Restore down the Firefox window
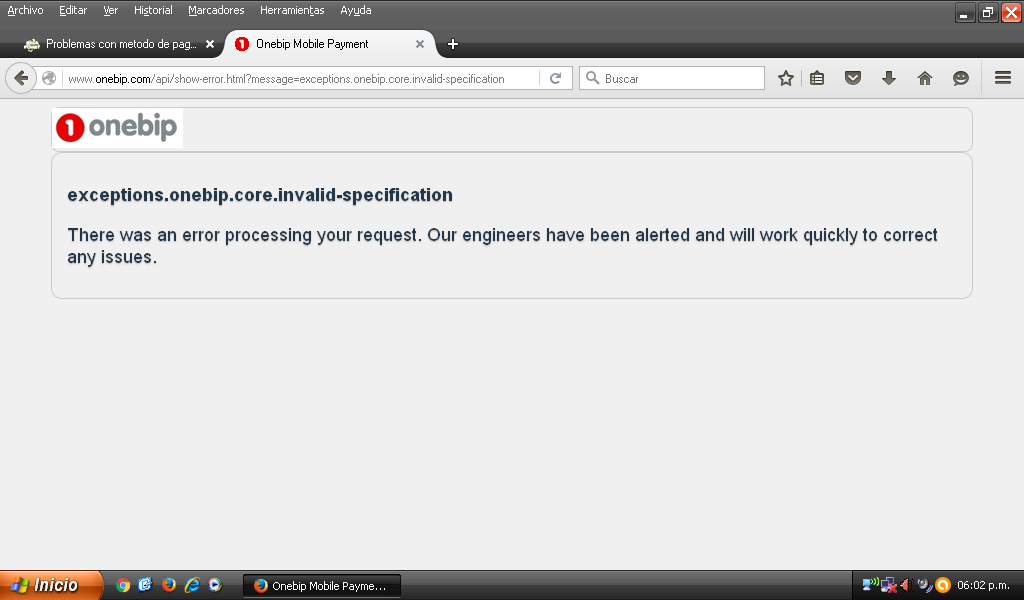 pos(988,12)
